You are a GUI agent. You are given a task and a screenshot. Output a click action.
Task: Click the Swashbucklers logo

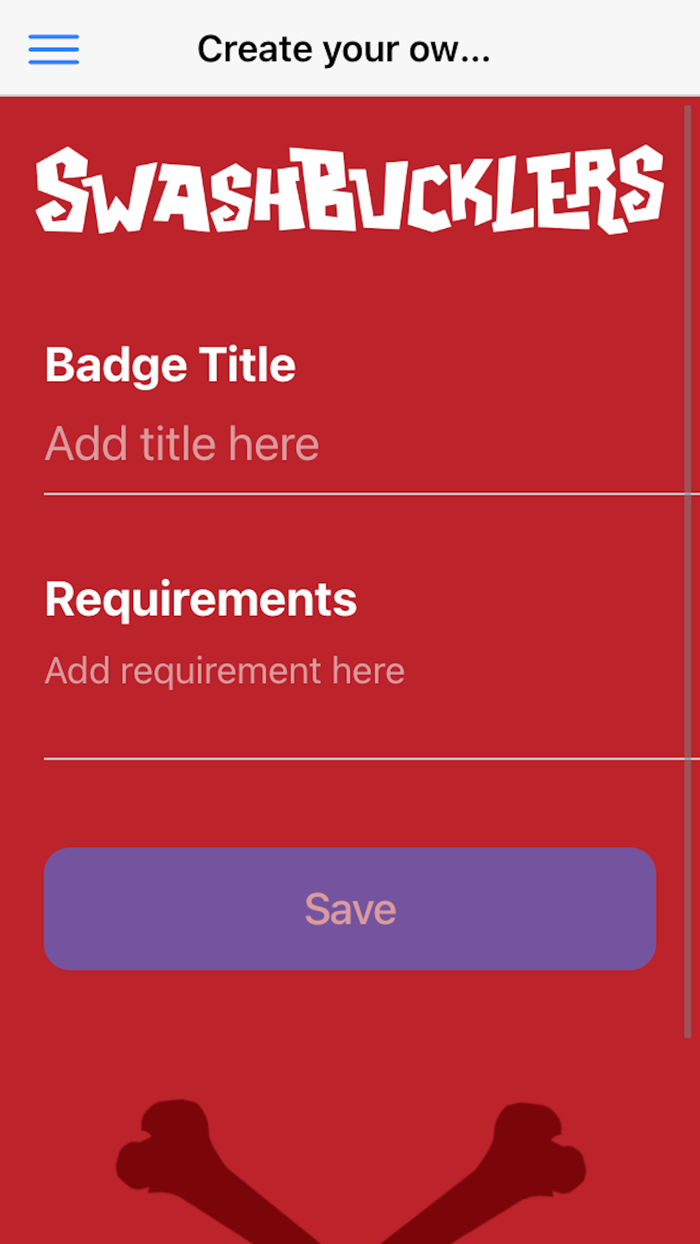click(x=350, y=190)
